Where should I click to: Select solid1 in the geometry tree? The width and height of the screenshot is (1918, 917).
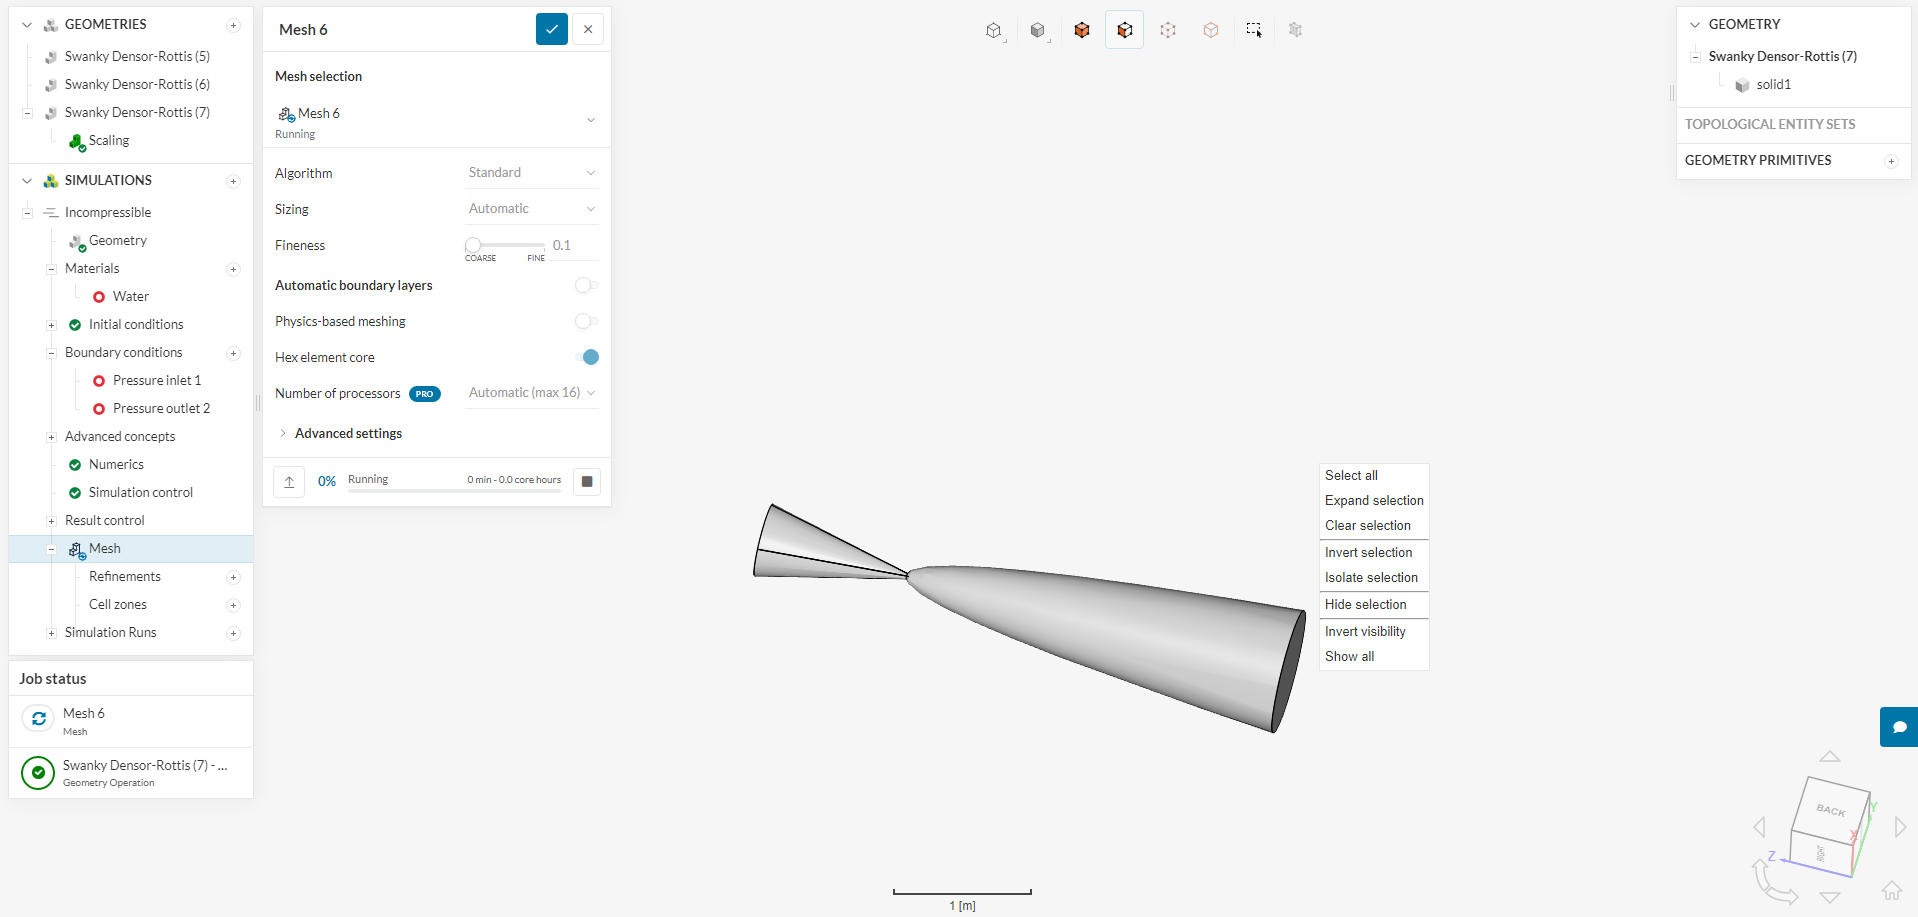pyautogui.click(x=1773, y=85)
